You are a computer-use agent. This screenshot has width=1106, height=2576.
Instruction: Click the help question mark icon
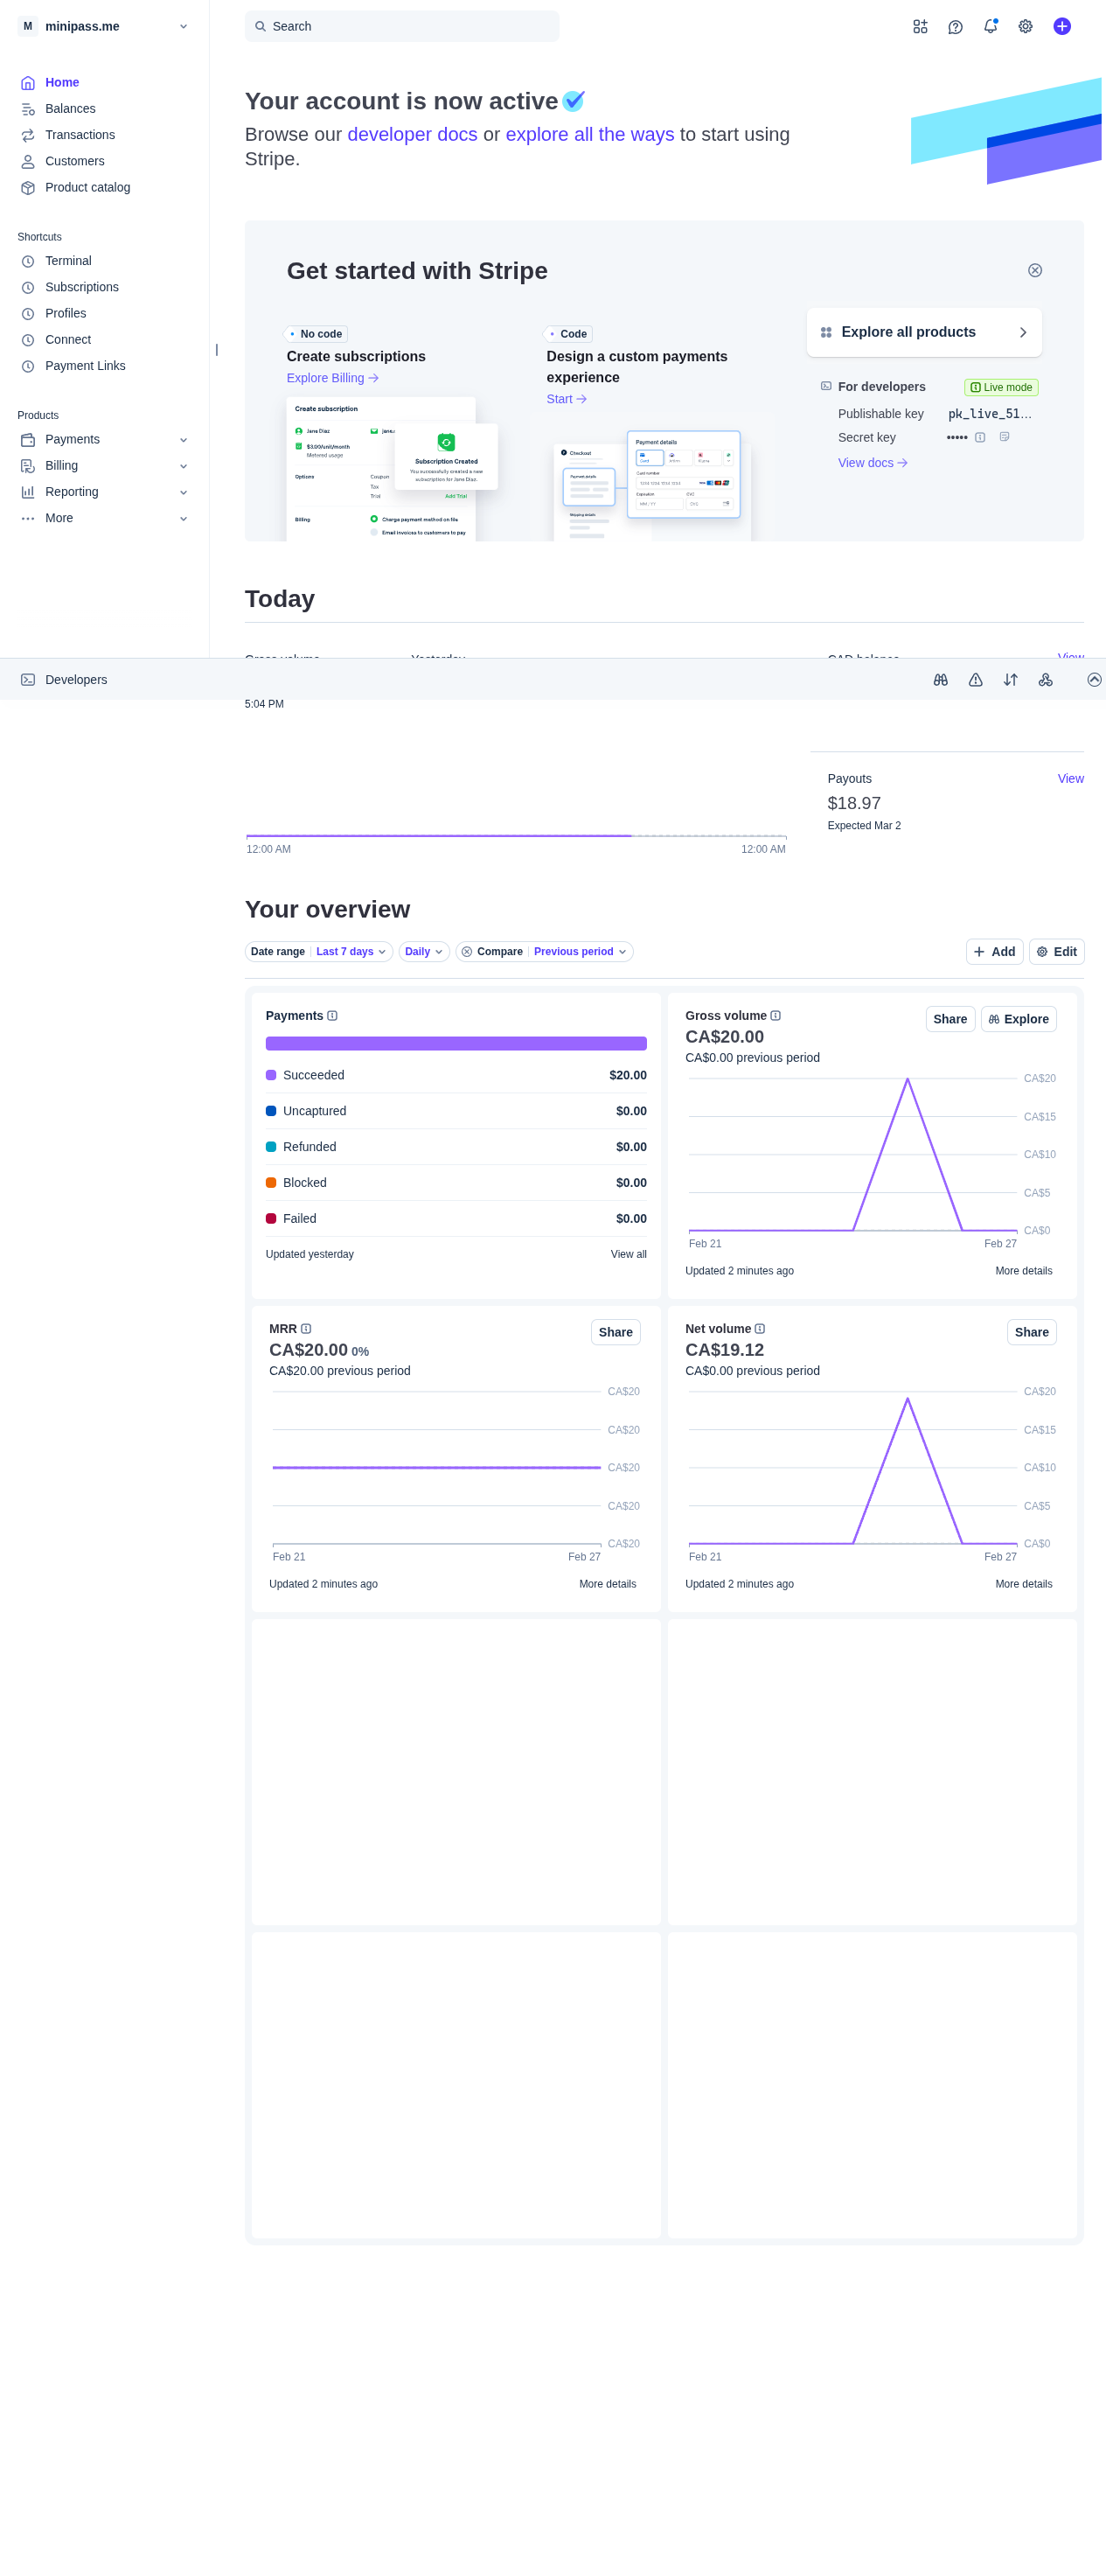click(x=955, y=27)
